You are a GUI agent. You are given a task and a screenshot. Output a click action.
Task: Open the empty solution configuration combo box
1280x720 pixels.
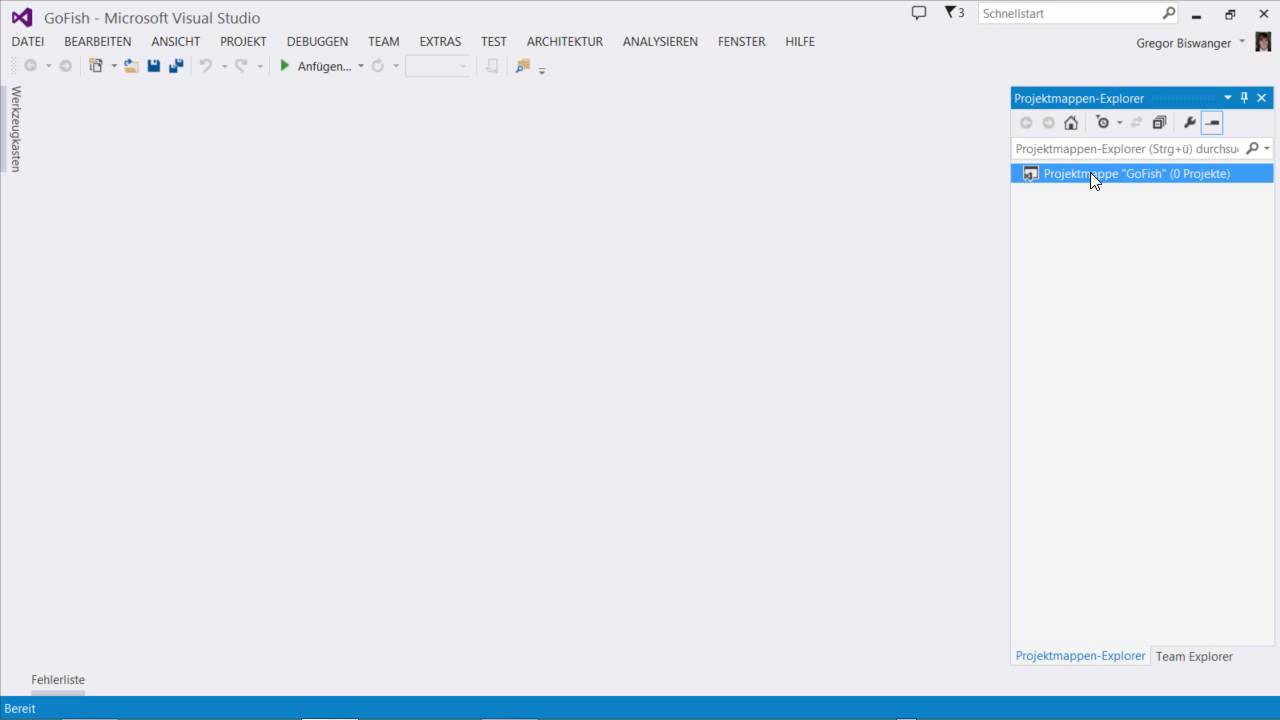click(x=438, y=66)
